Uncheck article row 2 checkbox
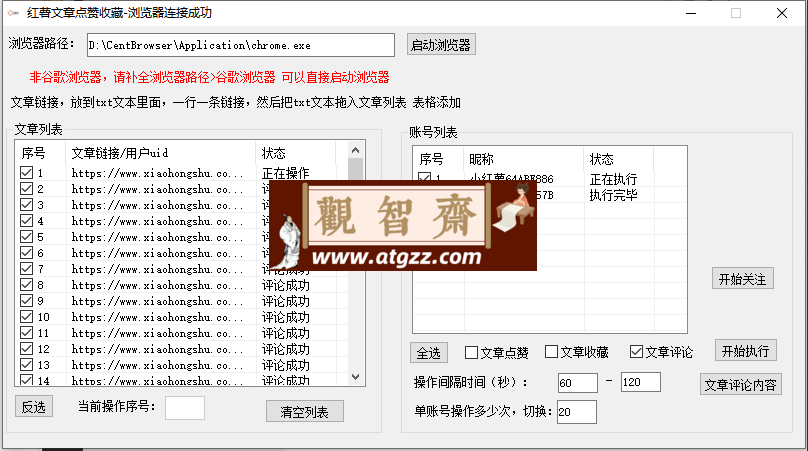This screenshot has width=808, height=451. (x=26, y=189)
